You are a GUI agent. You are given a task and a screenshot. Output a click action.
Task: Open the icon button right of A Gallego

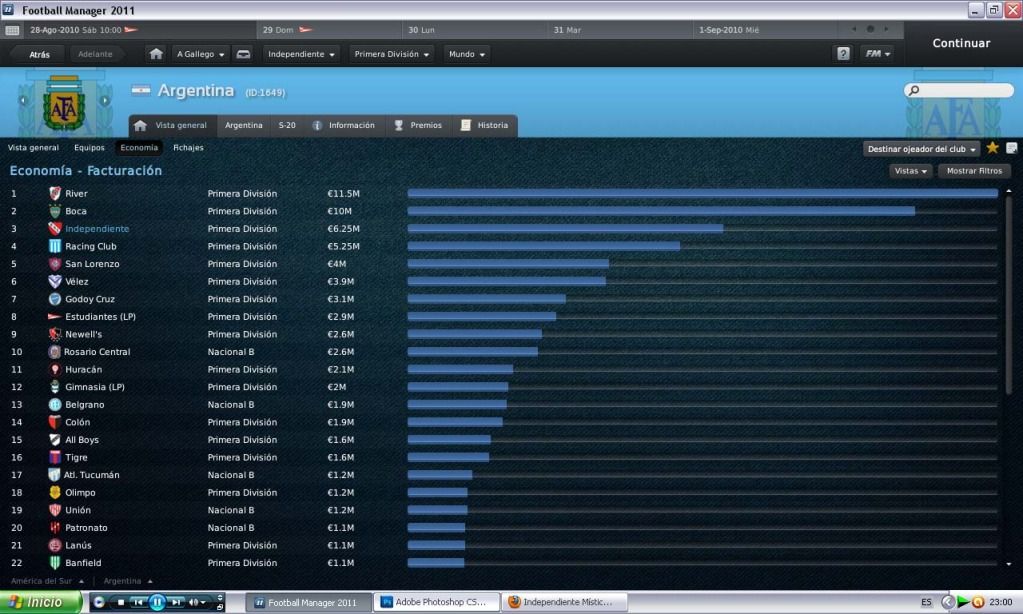click(x=243, y=54)
